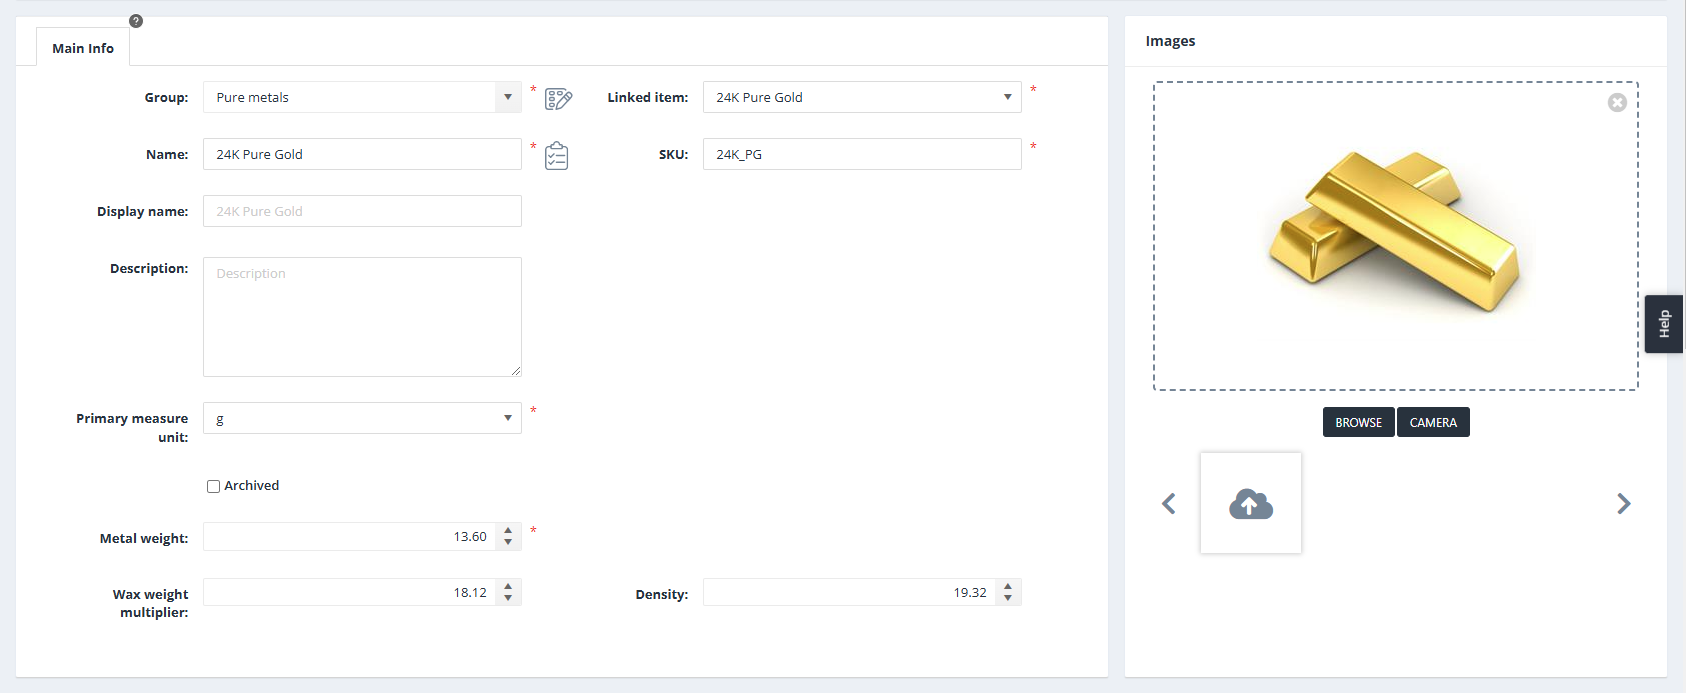Image resolution: width=1686 pixels, height=693 pixels.
Task: Open the group edit icon beside Group
Action: click(558, 98)
